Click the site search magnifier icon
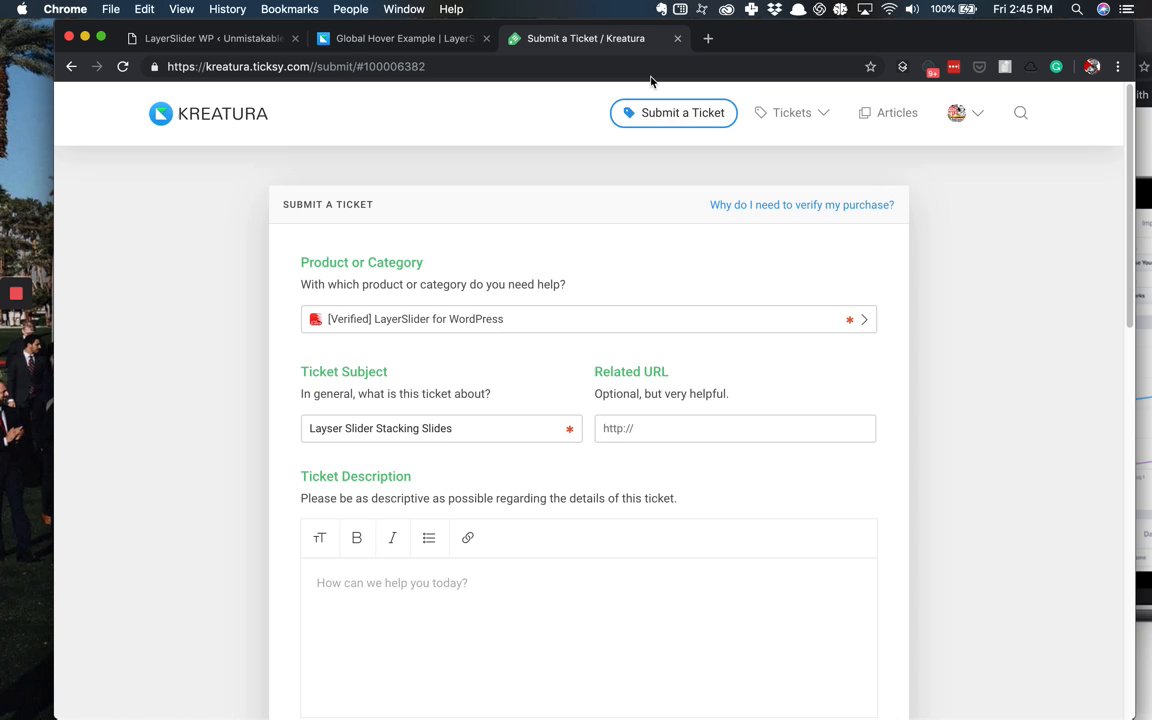The width and height of the screenshot is (1152, 720). tap(1020, 113)
